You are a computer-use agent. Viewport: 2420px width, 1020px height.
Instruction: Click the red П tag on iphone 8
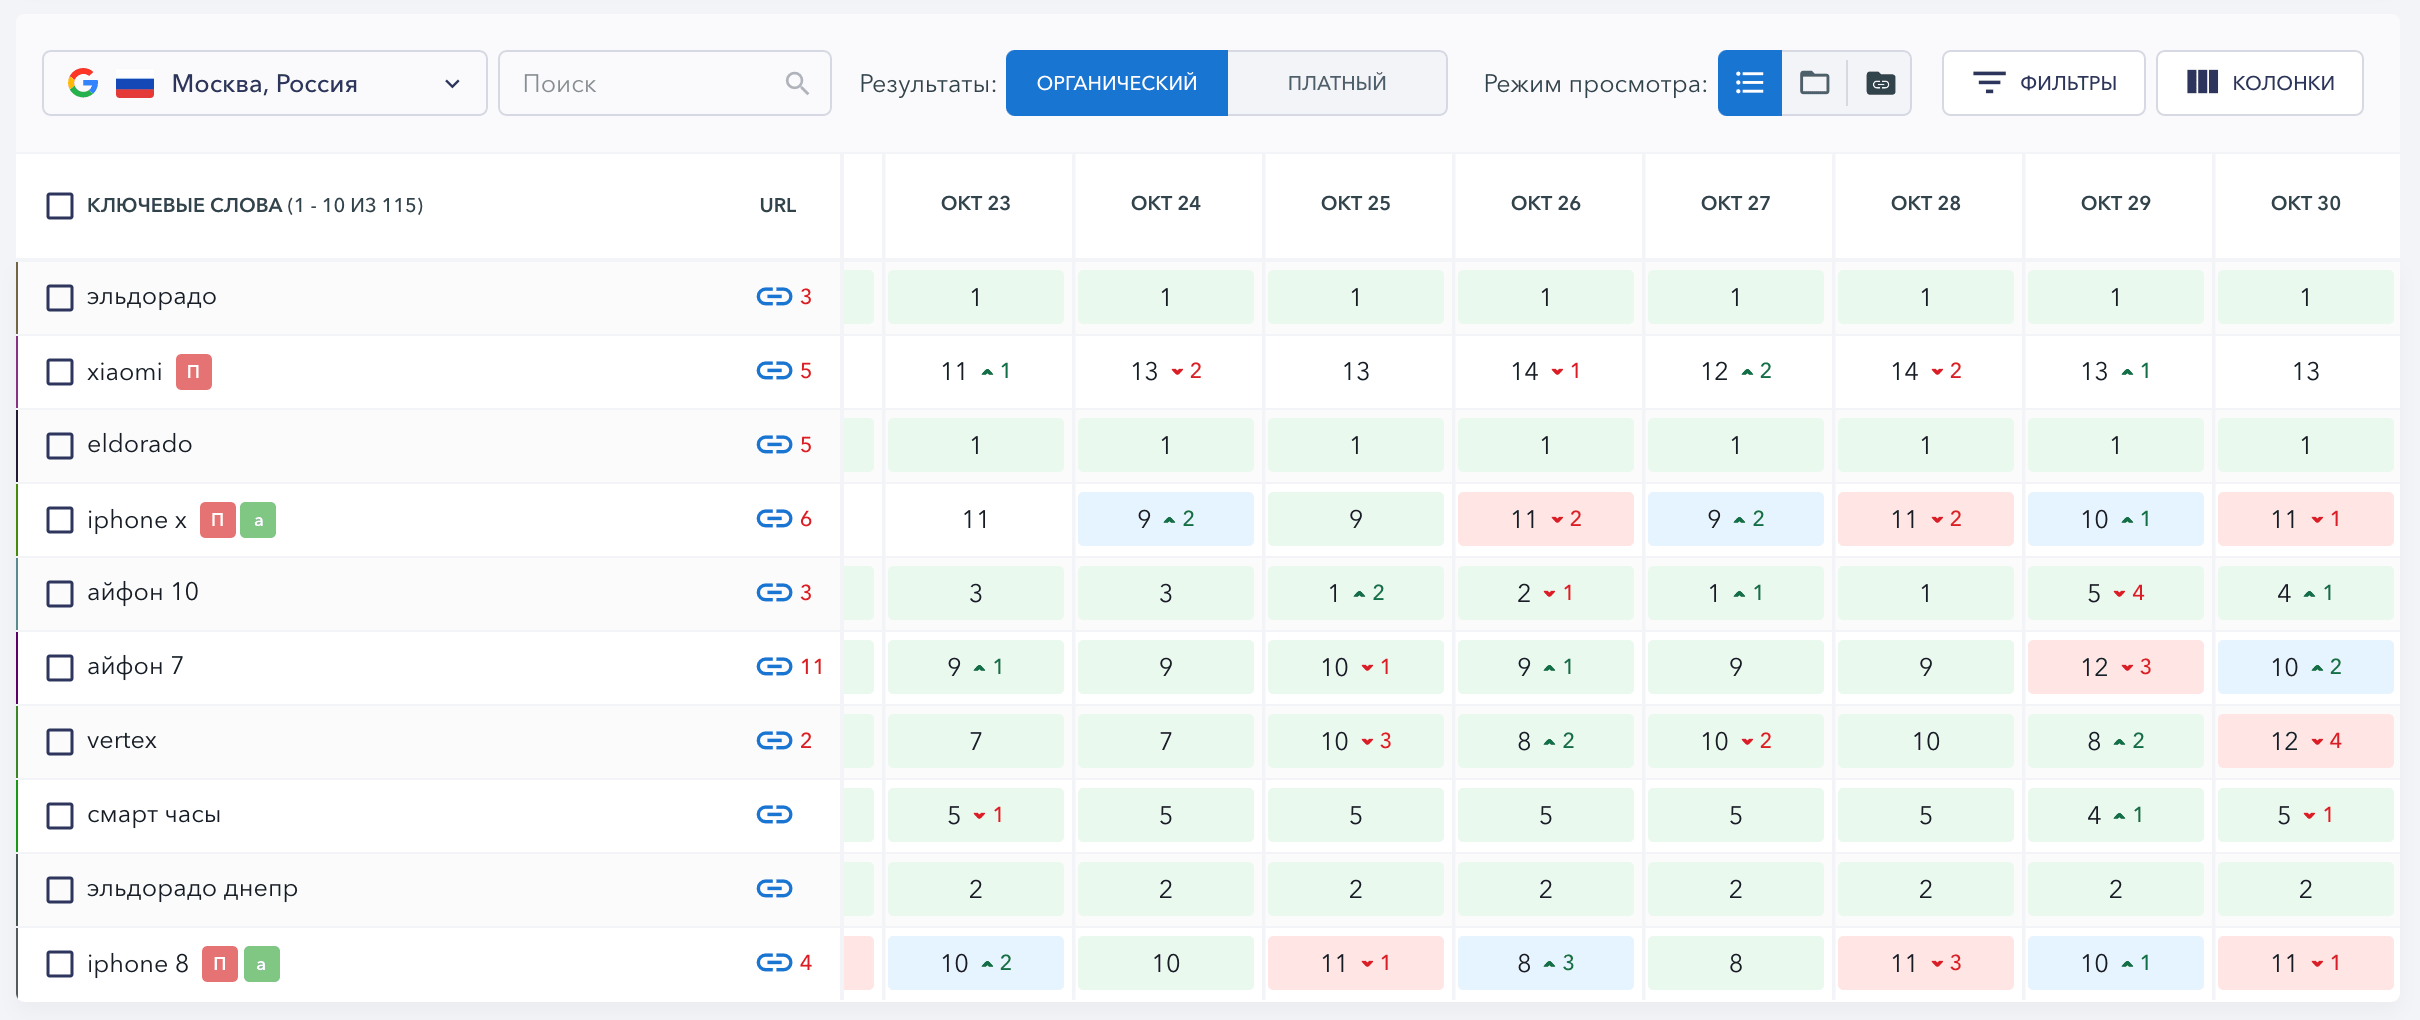point(220,964)
